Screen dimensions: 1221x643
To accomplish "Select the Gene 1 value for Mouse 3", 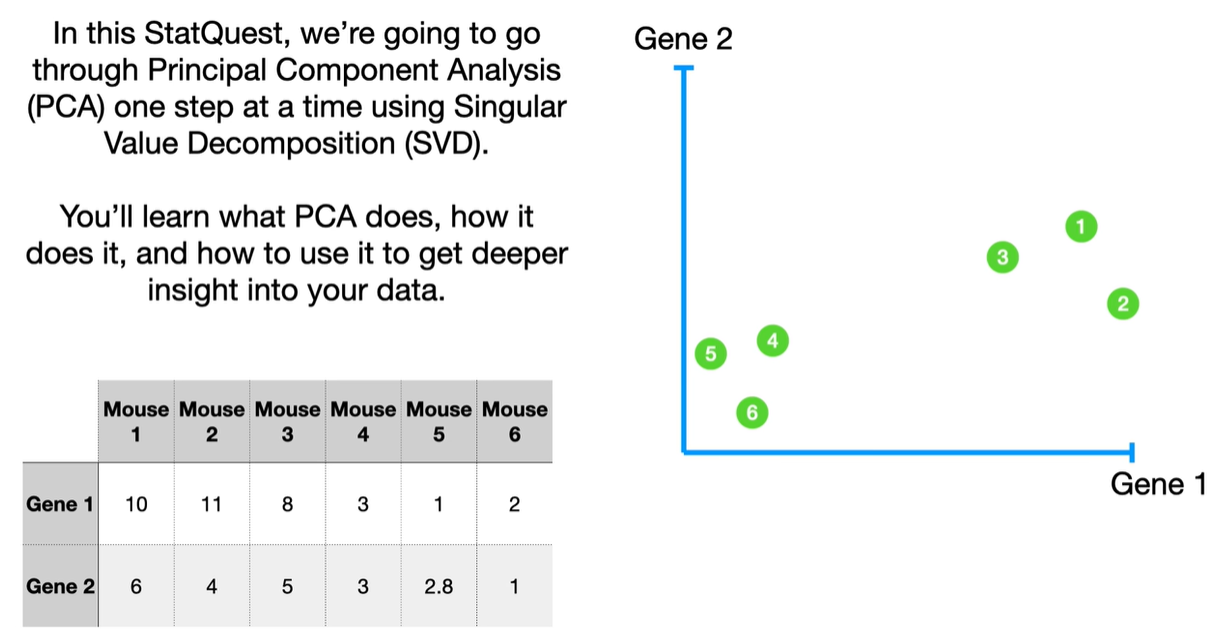I will click(x=287, y=504).
